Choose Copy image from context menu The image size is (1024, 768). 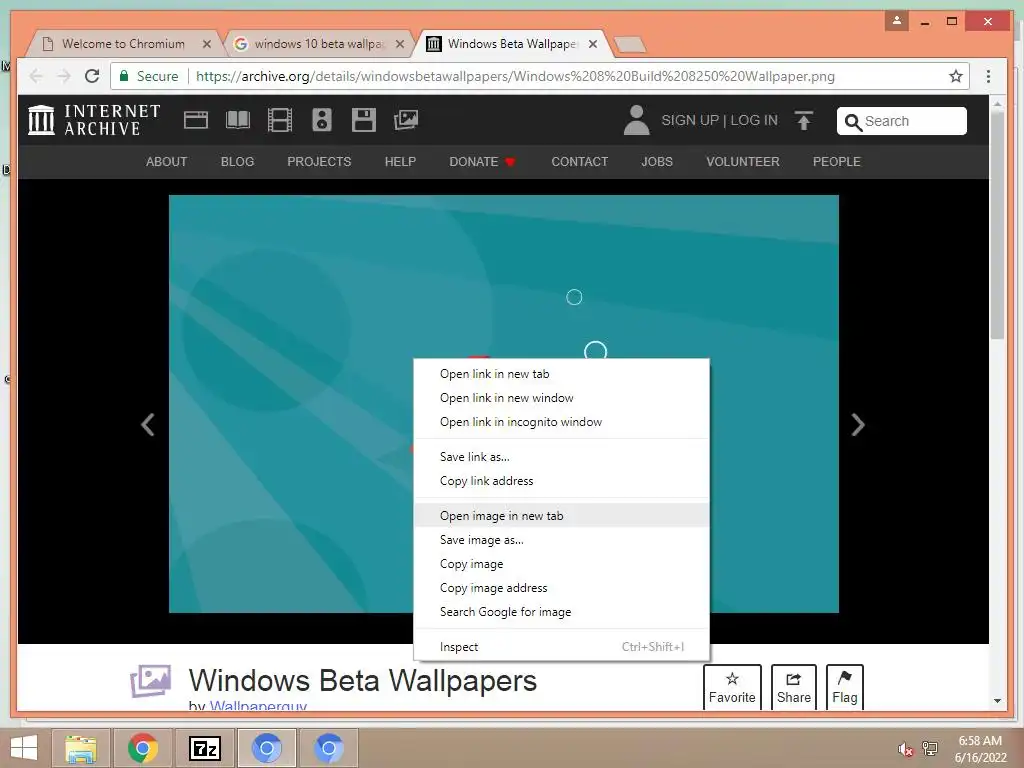click(x=562, y=564)
